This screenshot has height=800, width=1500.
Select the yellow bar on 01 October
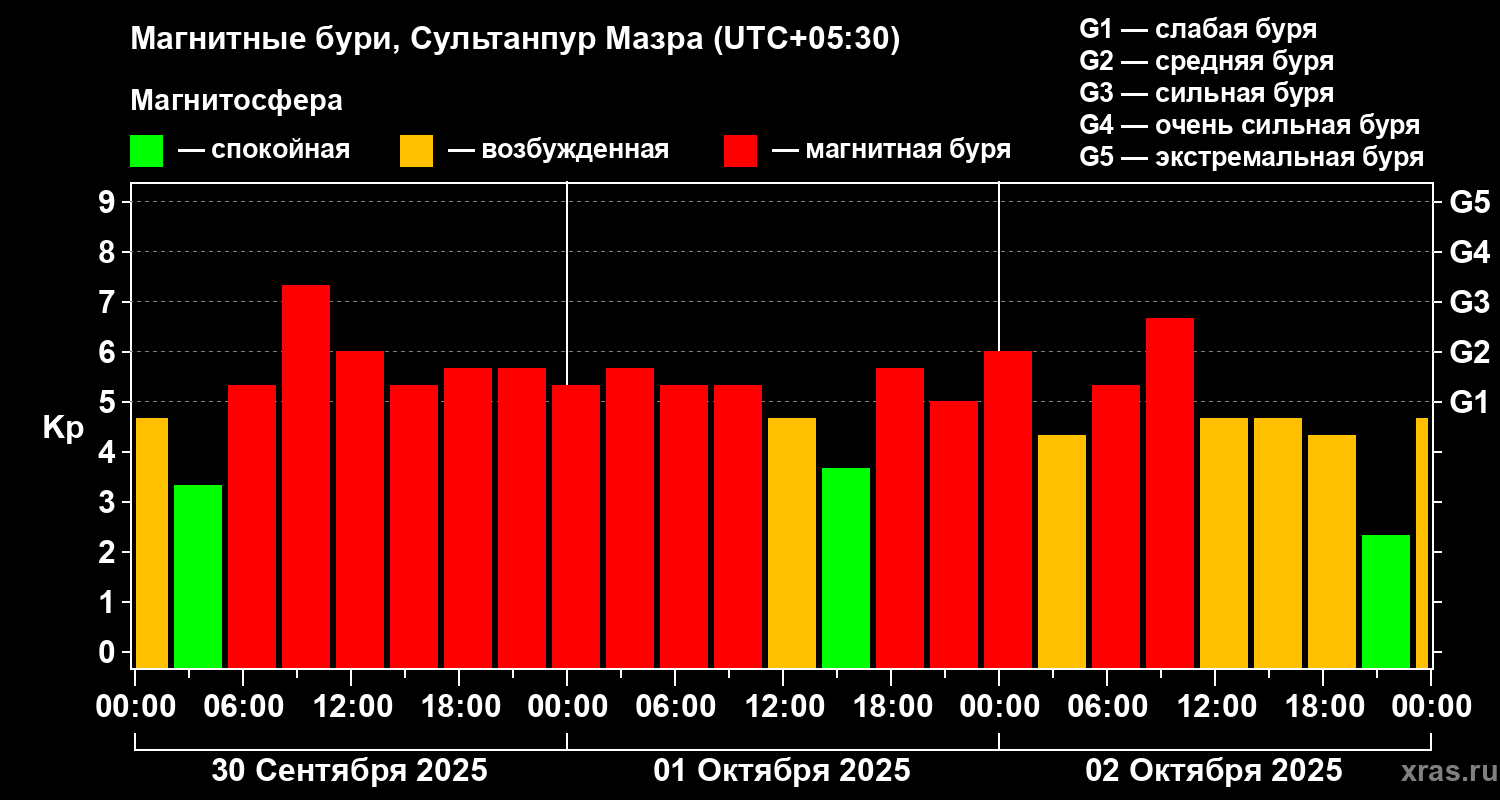click(x=792, y=543)
